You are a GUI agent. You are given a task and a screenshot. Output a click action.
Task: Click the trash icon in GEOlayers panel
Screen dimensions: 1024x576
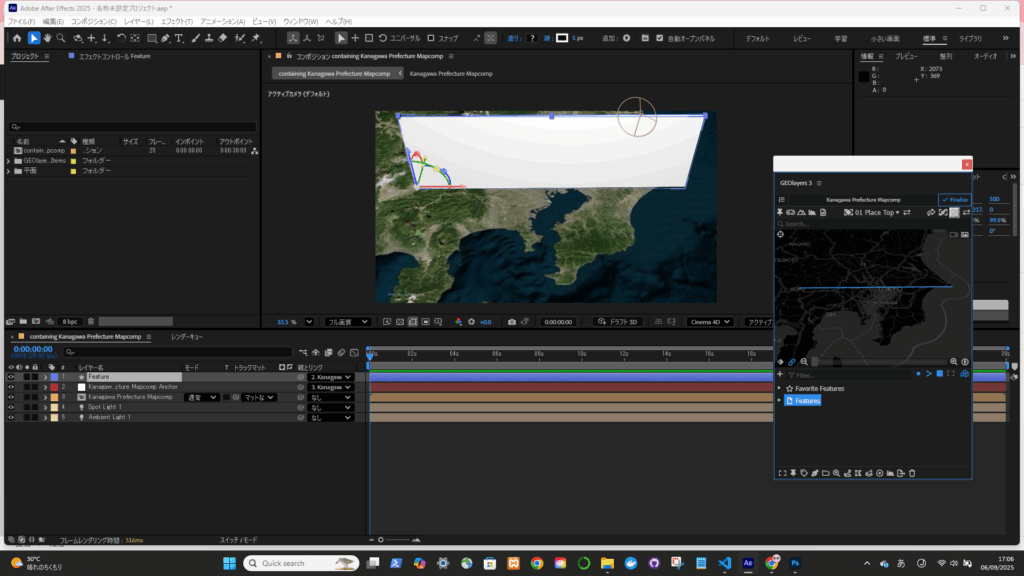pyautogui.click(x=912, y=473)
